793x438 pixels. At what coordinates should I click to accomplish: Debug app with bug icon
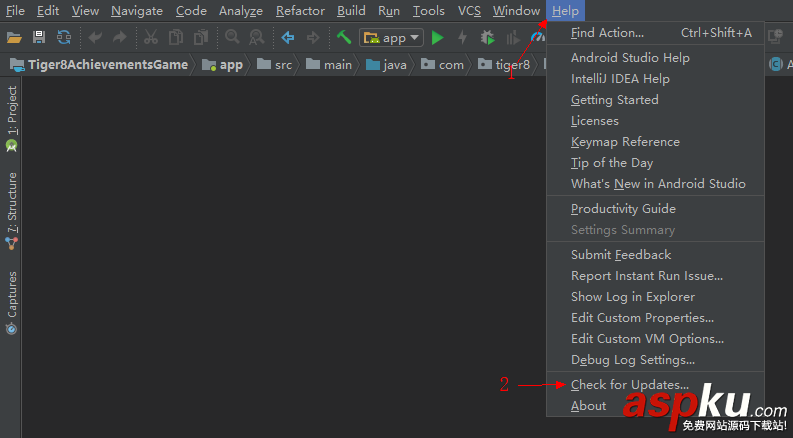click(x=488, y=37)
